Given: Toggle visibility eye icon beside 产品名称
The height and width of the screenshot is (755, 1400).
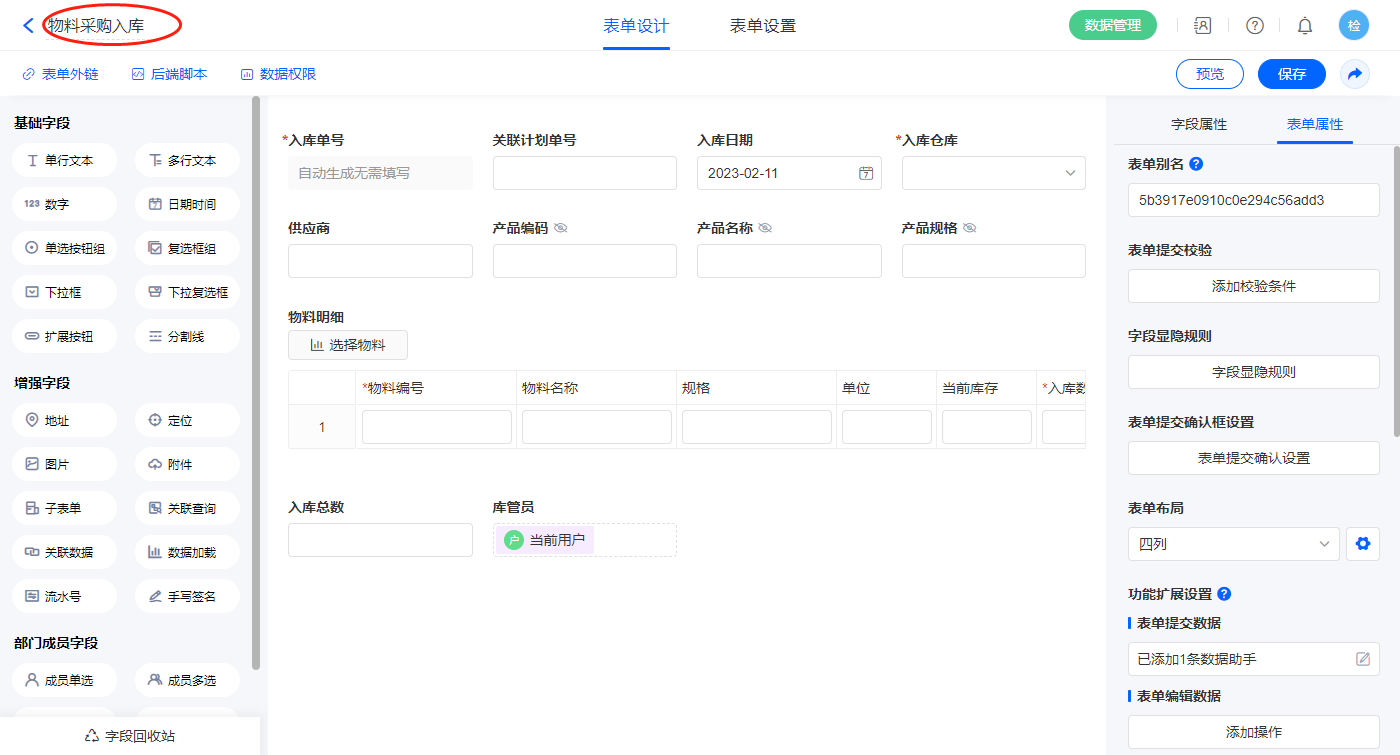Looking at the screenshot, I should pos(765,228).
